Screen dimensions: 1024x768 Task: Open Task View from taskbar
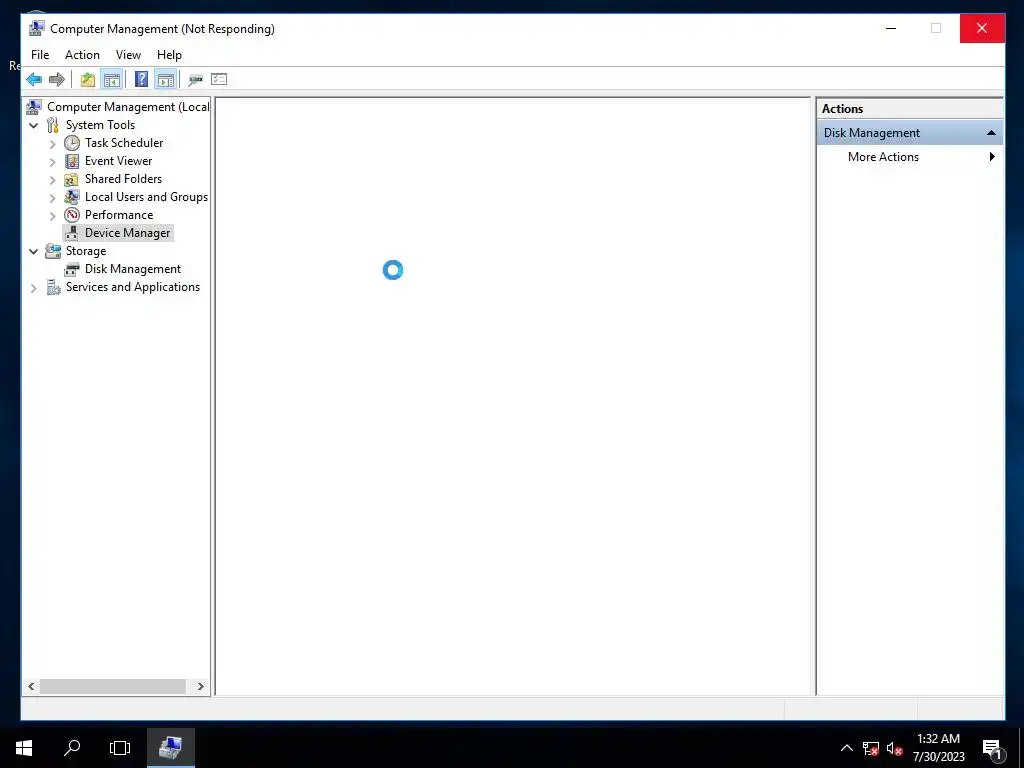tap(120, 748)
